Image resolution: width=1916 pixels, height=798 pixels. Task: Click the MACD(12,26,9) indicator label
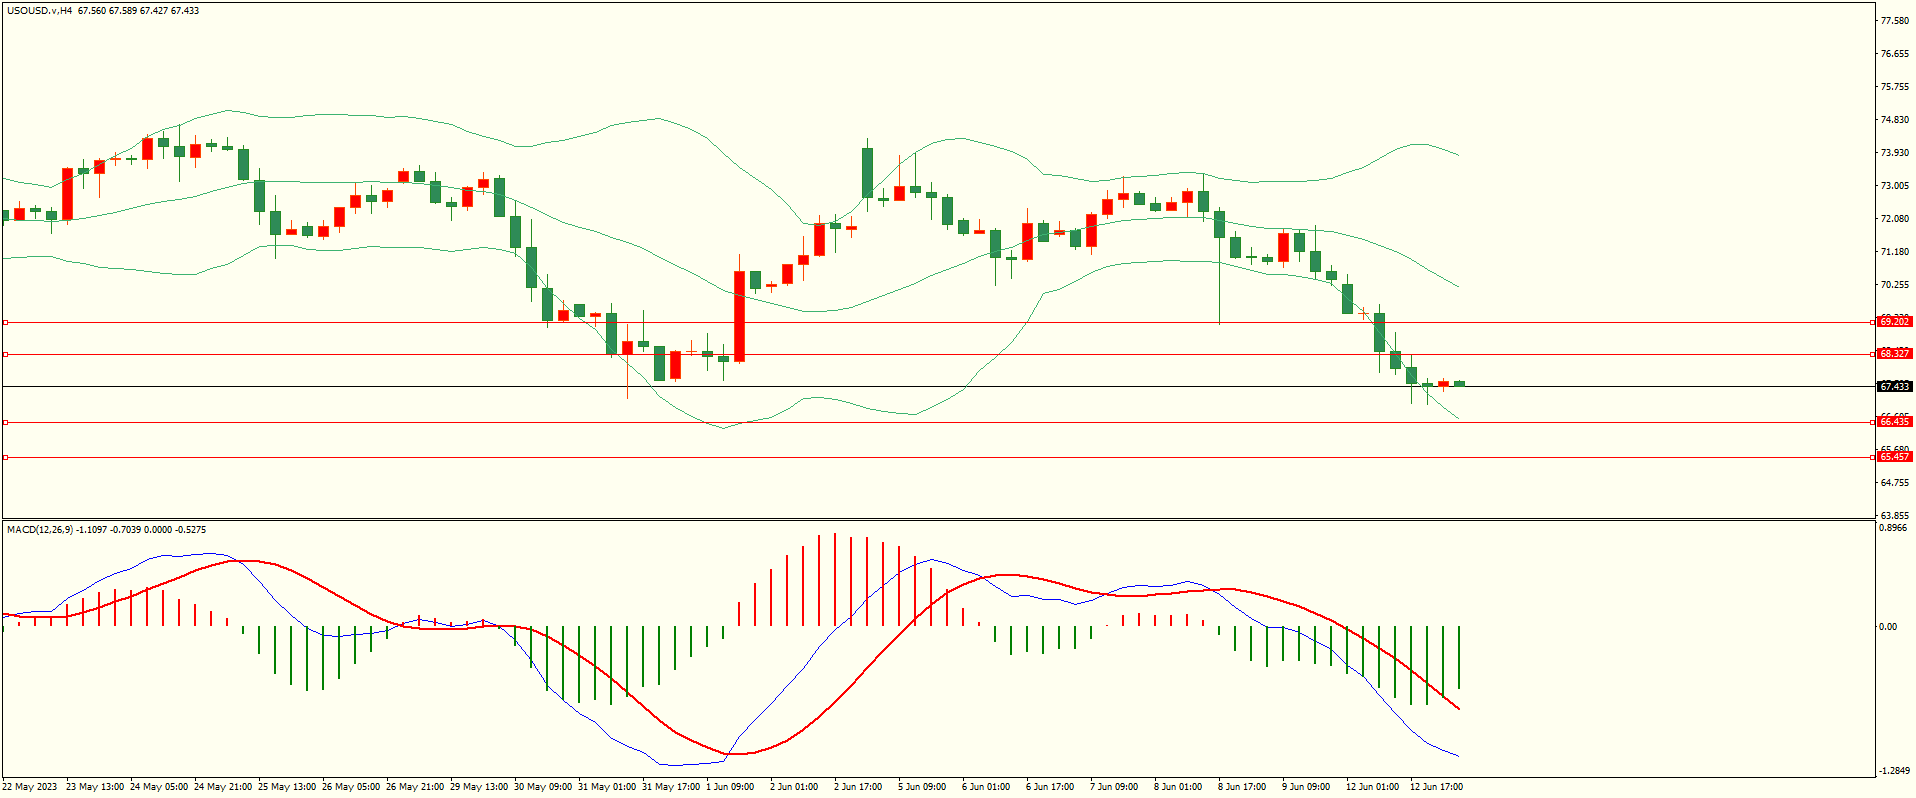click(x=40, y=529)
